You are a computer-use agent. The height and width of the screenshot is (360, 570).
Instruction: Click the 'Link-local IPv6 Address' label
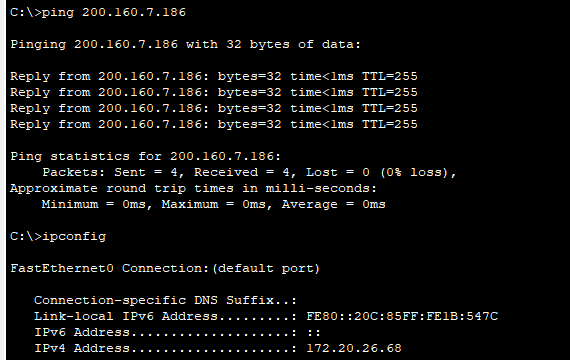pyautogui.click(x=125, y=316)
